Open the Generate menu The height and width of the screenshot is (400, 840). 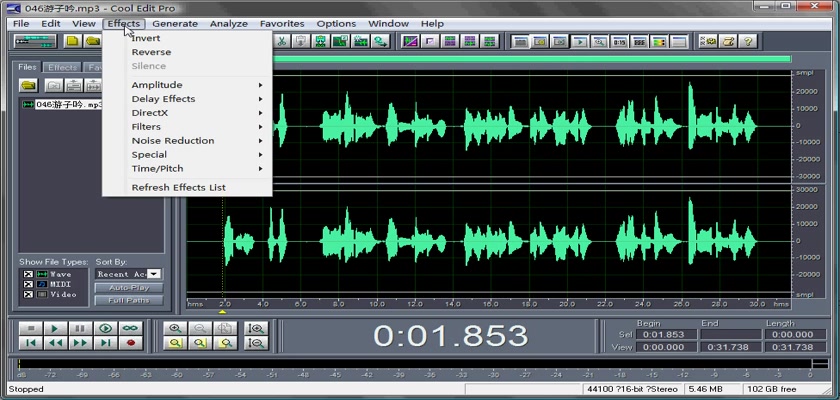click(x=175, y=24)
